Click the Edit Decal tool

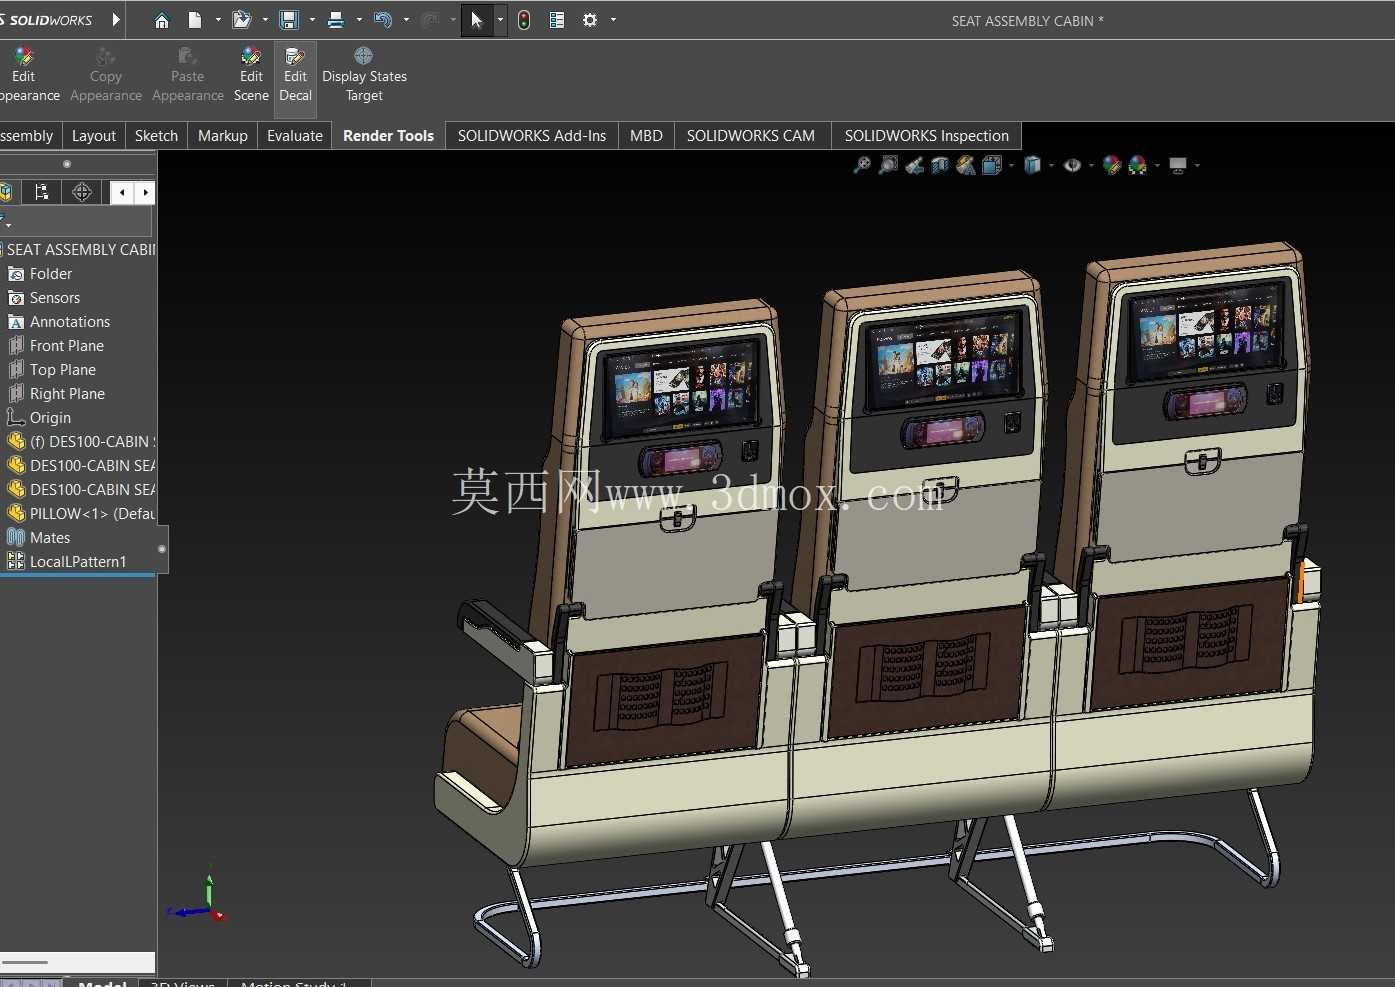(x=295, y=75)
